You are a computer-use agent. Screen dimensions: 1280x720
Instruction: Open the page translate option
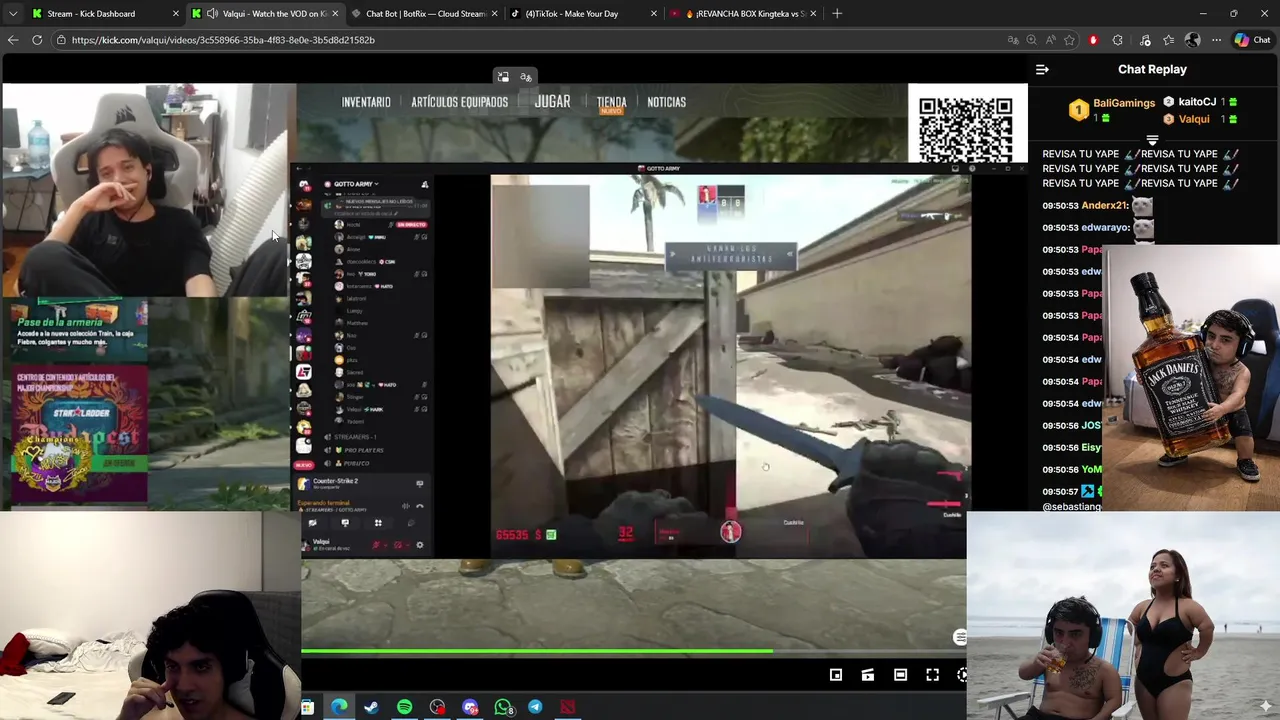point(1013,40)
